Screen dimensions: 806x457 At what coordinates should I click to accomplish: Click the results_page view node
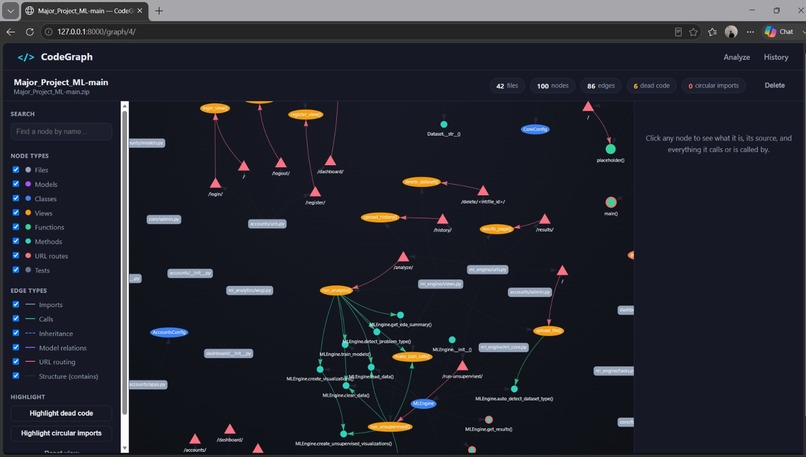pyautogui.click(x=497, y=229)
